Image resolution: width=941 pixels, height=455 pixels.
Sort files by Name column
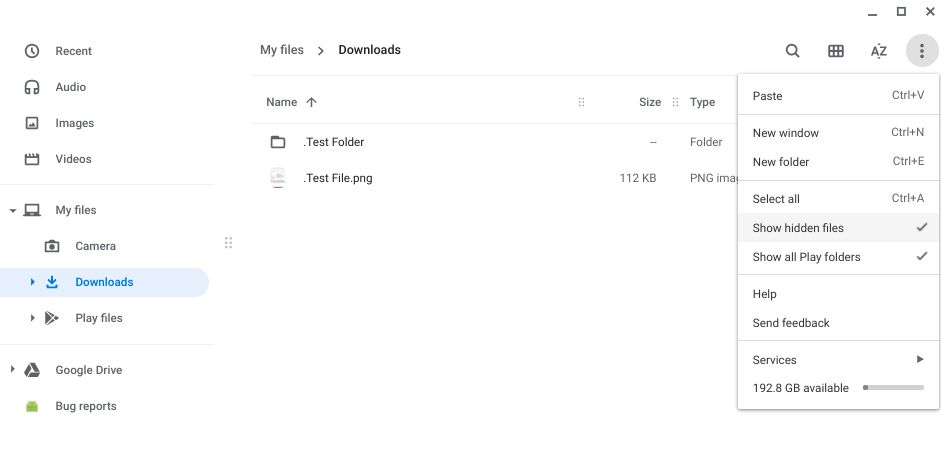(282, 102)
